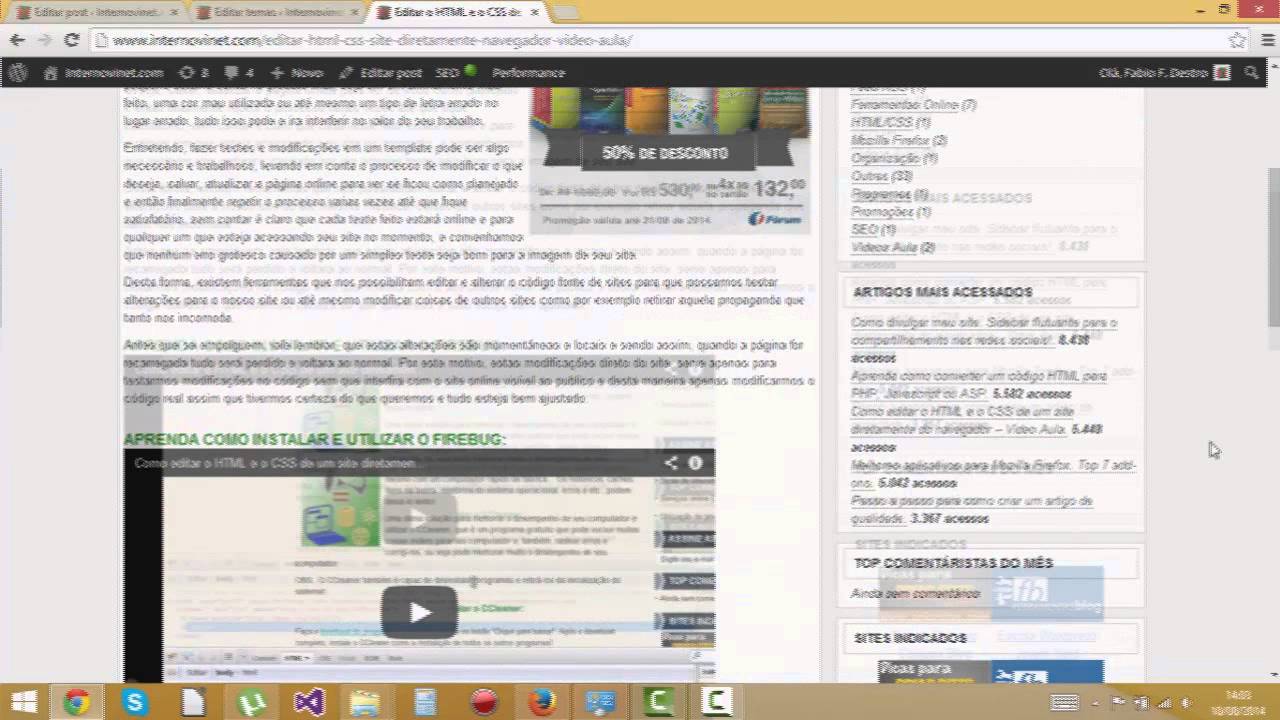1280x720 pixels.
Task: Open the Windows Start button
Action: click(24, 703)
